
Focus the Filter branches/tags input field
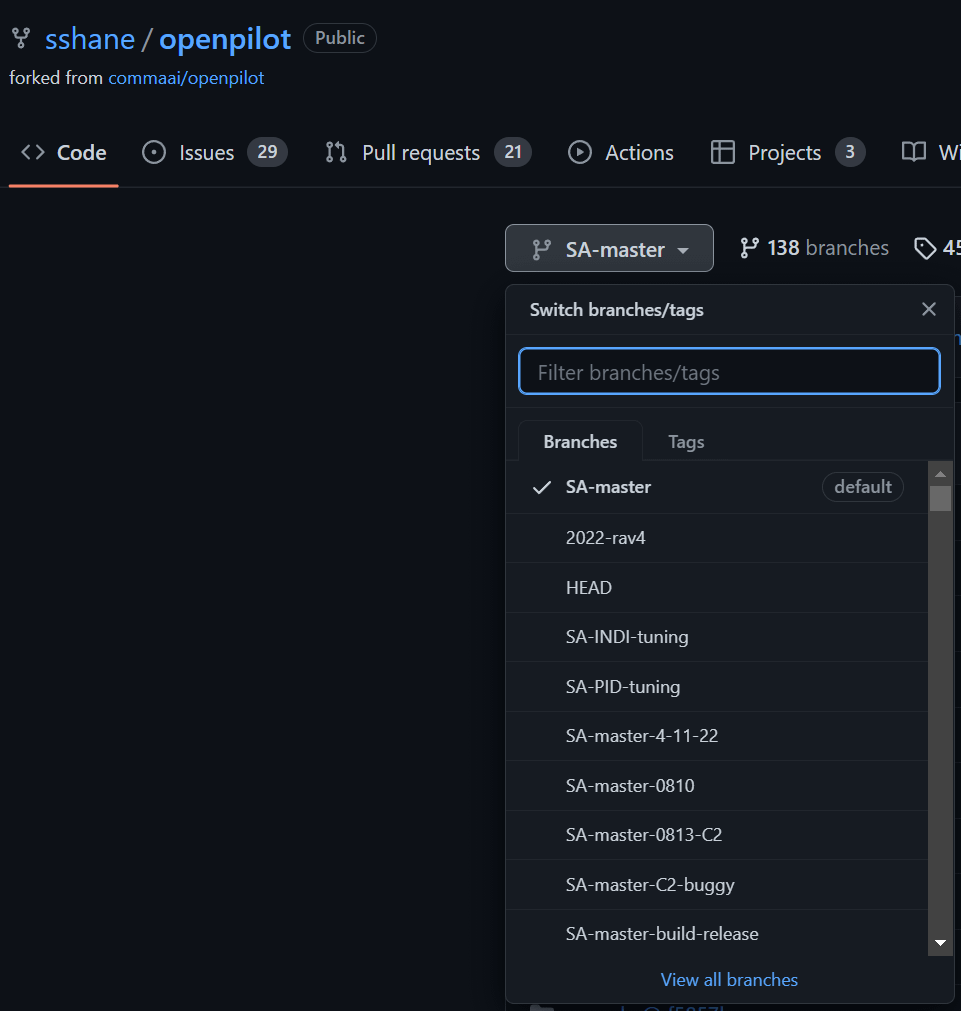[x=729, y=371]
